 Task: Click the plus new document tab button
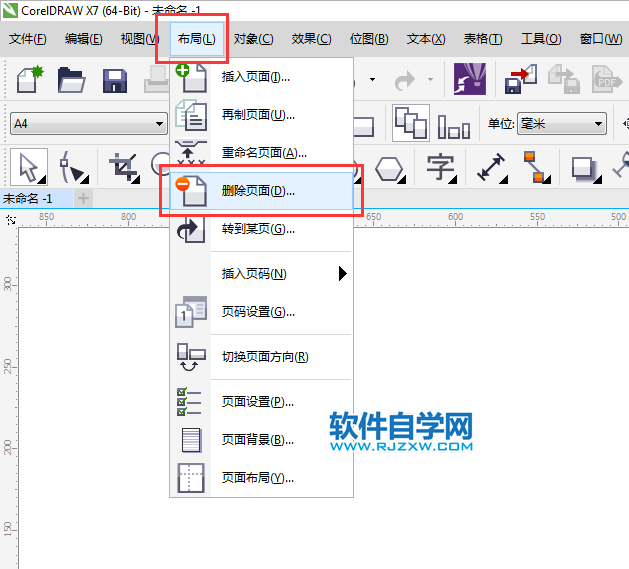83,198
